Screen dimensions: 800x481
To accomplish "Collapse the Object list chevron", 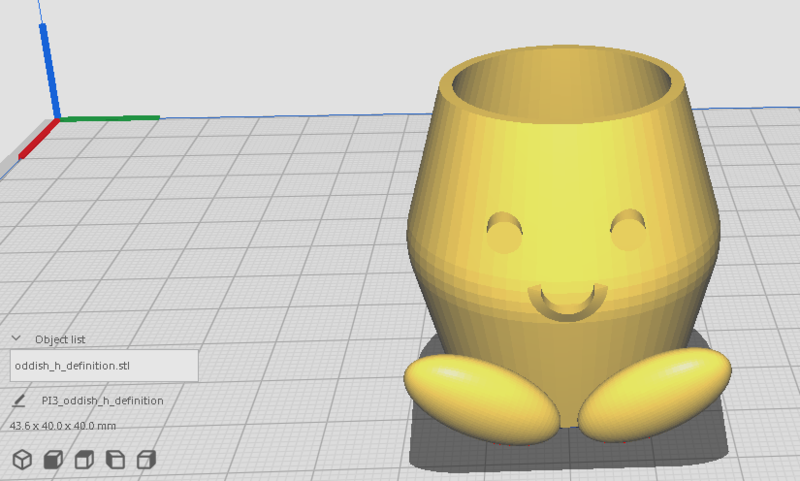I will click(16, 339).
